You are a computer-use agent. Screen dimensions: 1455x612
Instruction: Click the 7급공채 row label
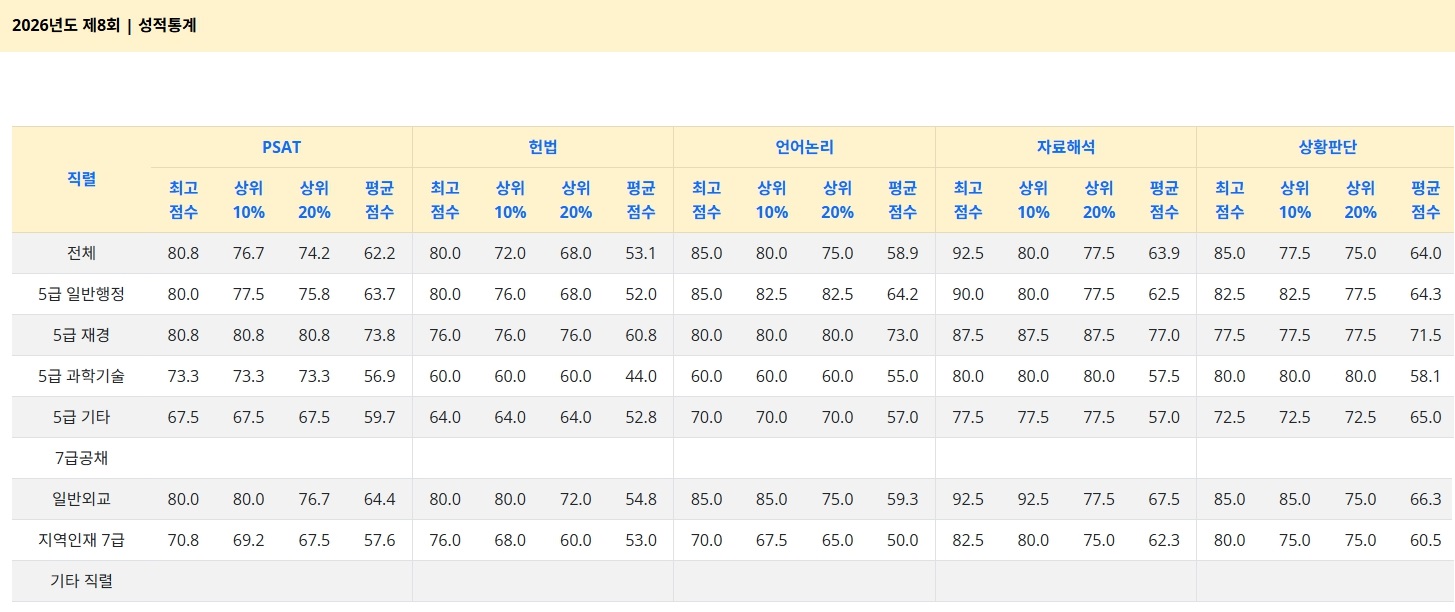pyautogui.click(x=81, y=458)
